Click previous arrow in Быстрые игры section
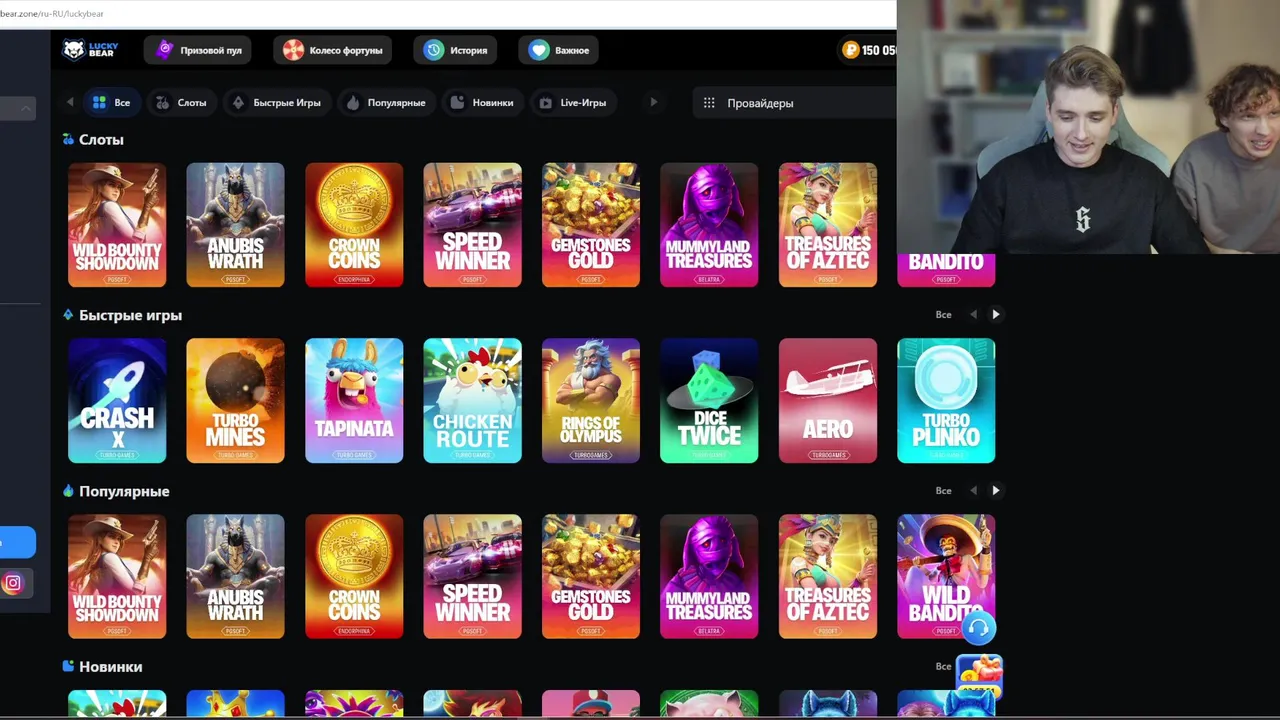 point(973,315)
